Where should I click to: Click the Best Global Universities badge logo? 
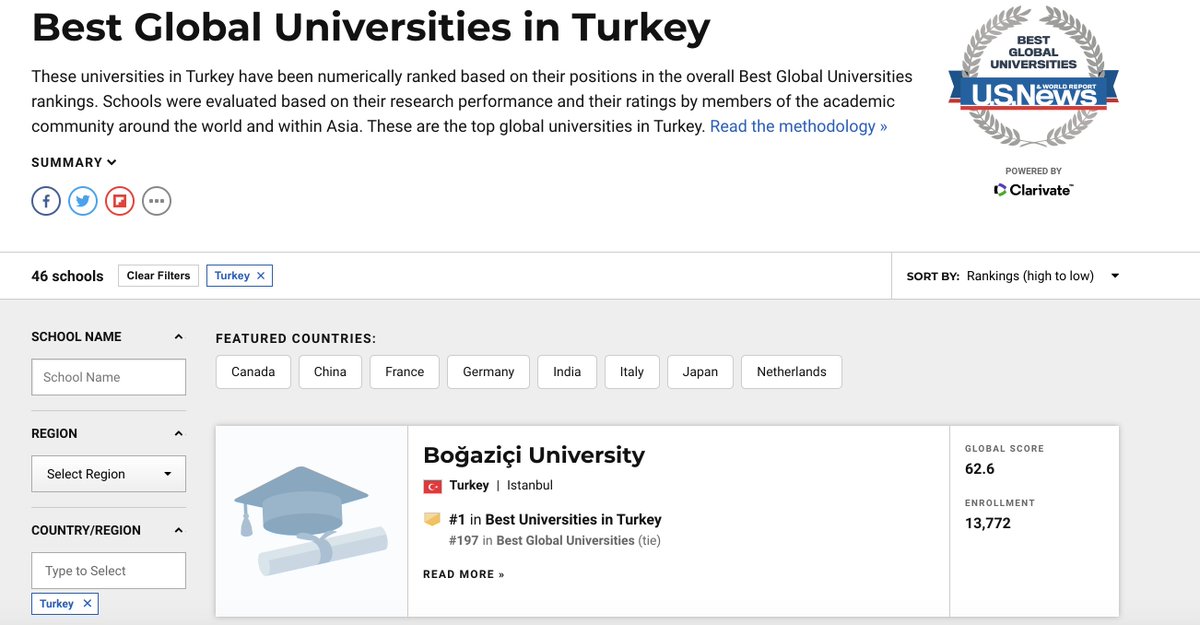pyautogui.click(x=1033, y=73)
